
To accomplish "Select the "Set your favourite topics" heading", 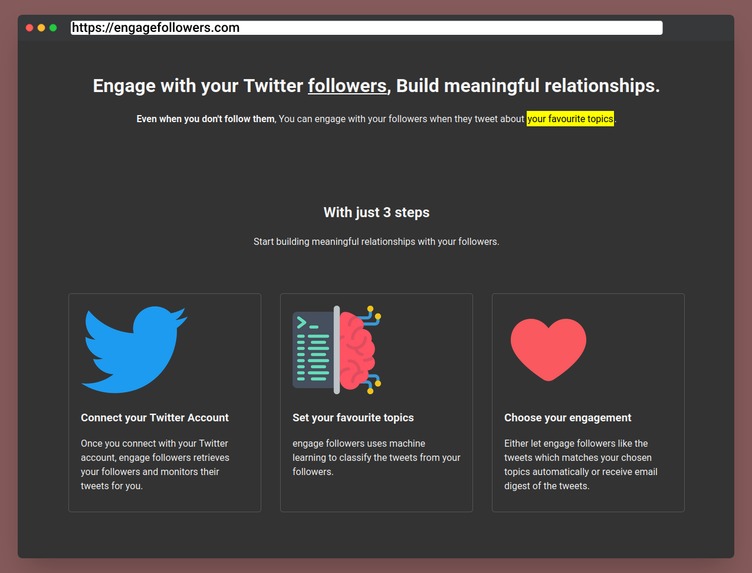I will [x=353, y=418].
